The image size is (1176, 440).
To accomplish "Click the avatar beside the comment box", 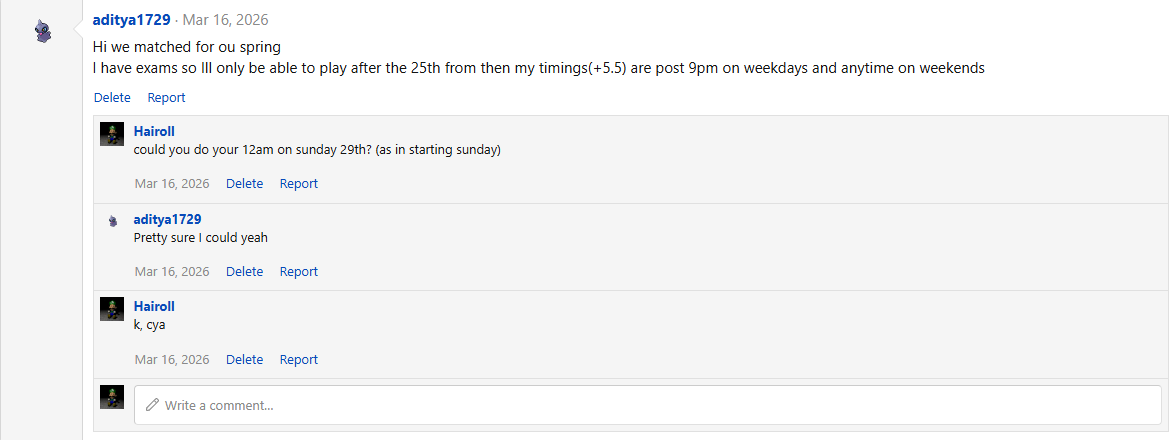I will [x=112, y=397].
